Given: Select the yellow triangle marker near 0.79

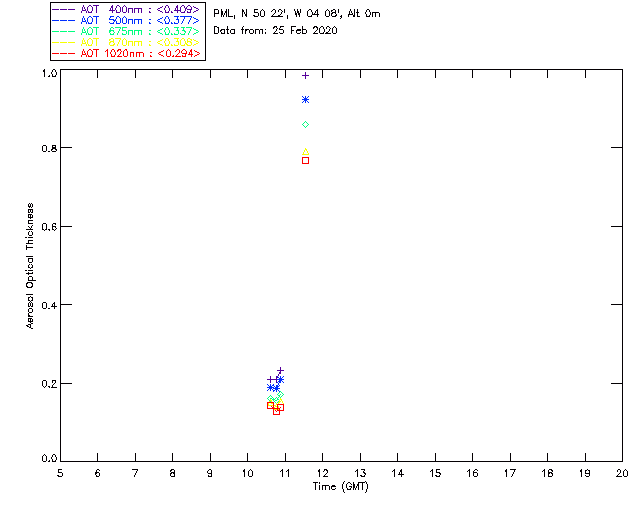Looking at the screenshot, I should (x=306, y=152).
